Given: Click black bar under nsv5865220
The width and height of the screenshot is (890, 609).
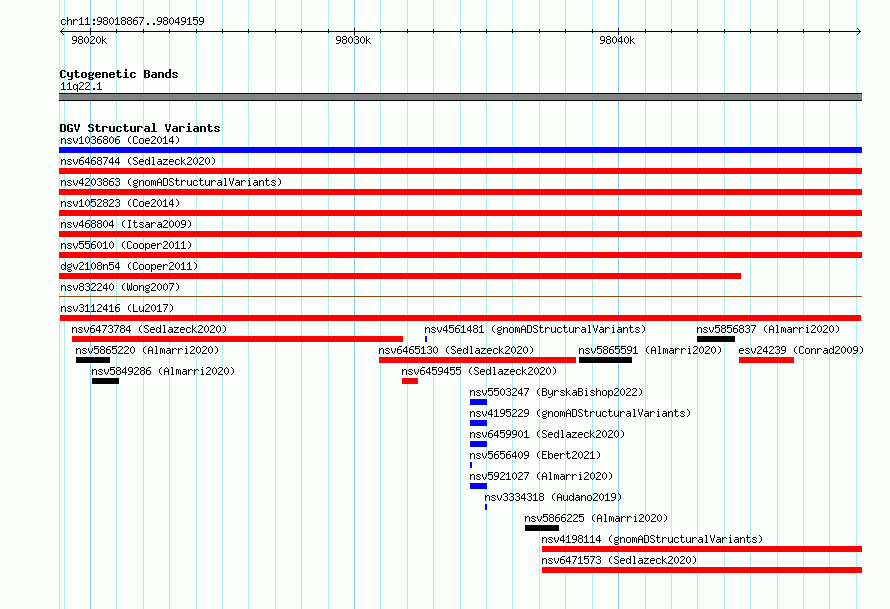Looking at the screenshot, I should click(93, 360).
